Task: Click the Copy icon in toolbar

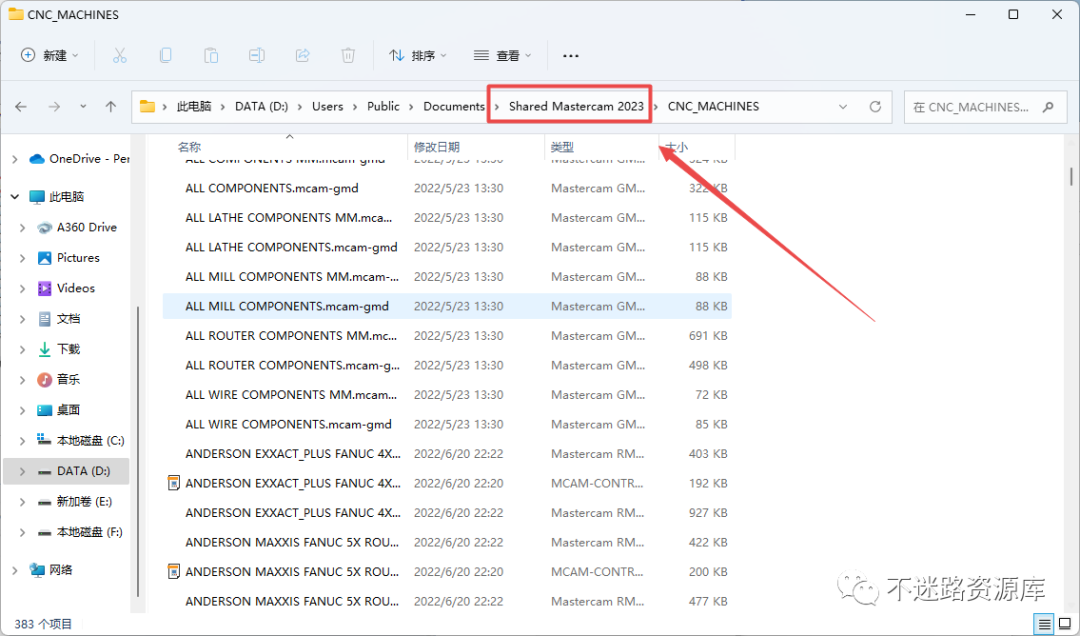Action: 165,55
